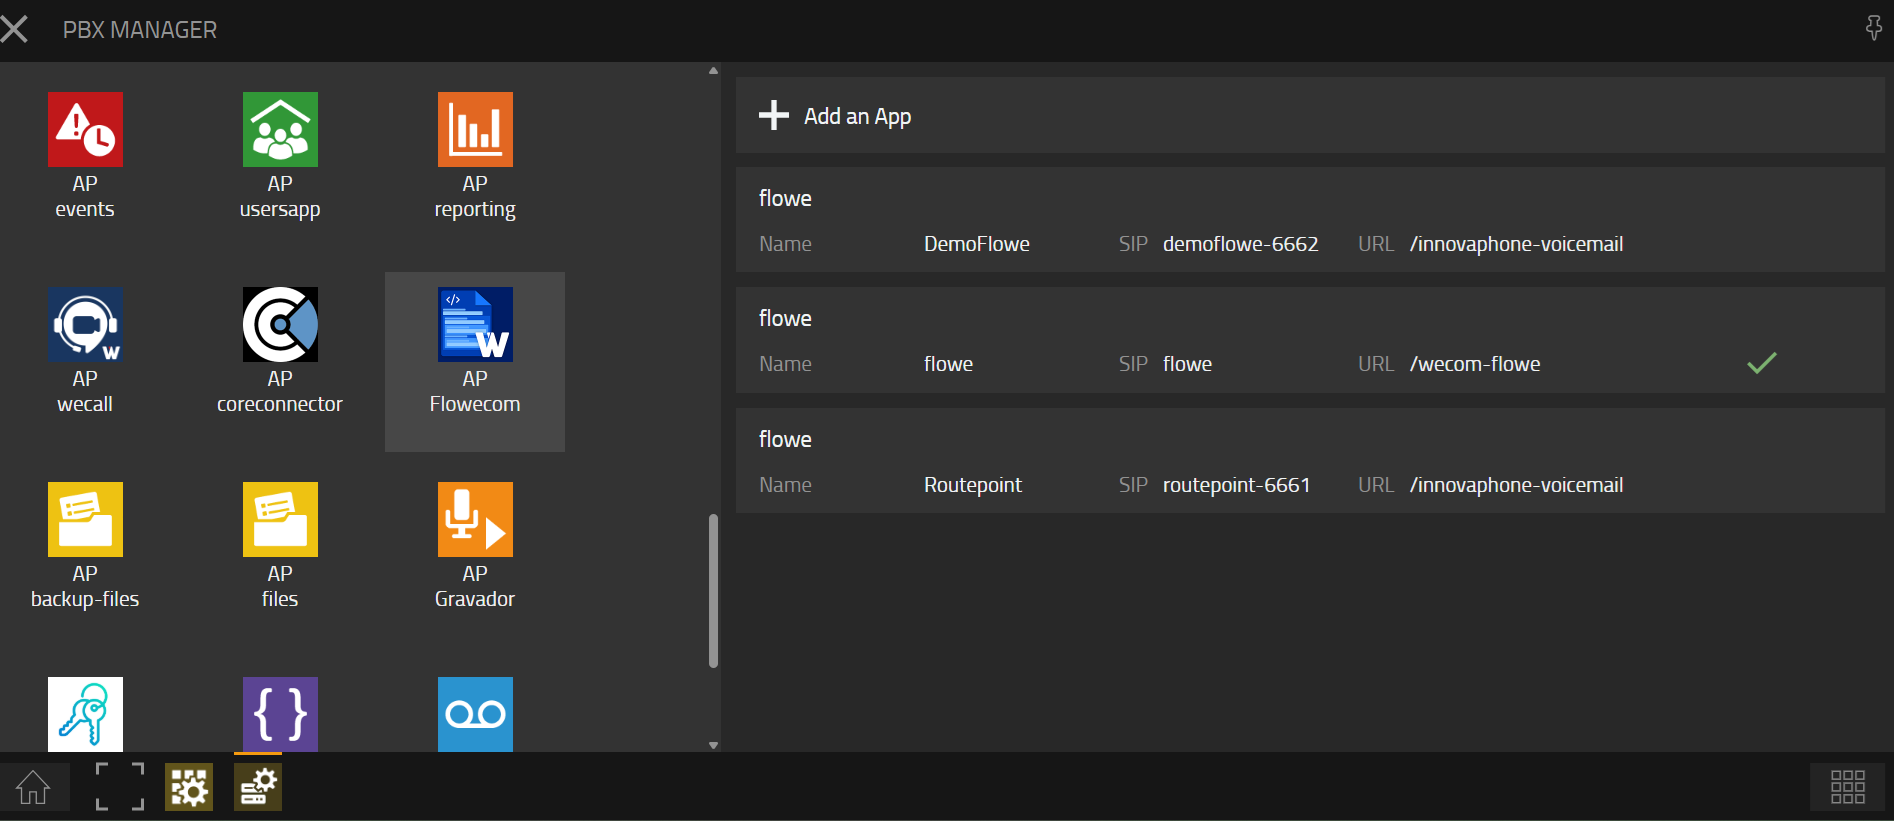Open the AP Gravador app
The height and width of the screenshot is (821, 1894).
point(475,520)
